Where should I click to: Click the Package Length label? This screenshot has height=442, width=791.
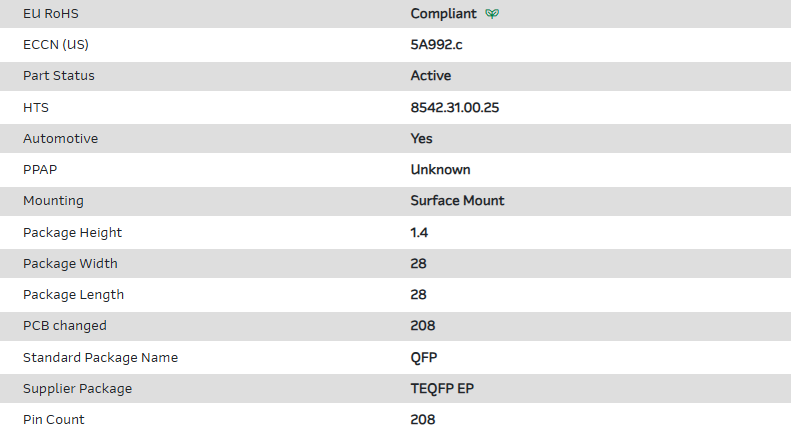[x=73, y=295]
